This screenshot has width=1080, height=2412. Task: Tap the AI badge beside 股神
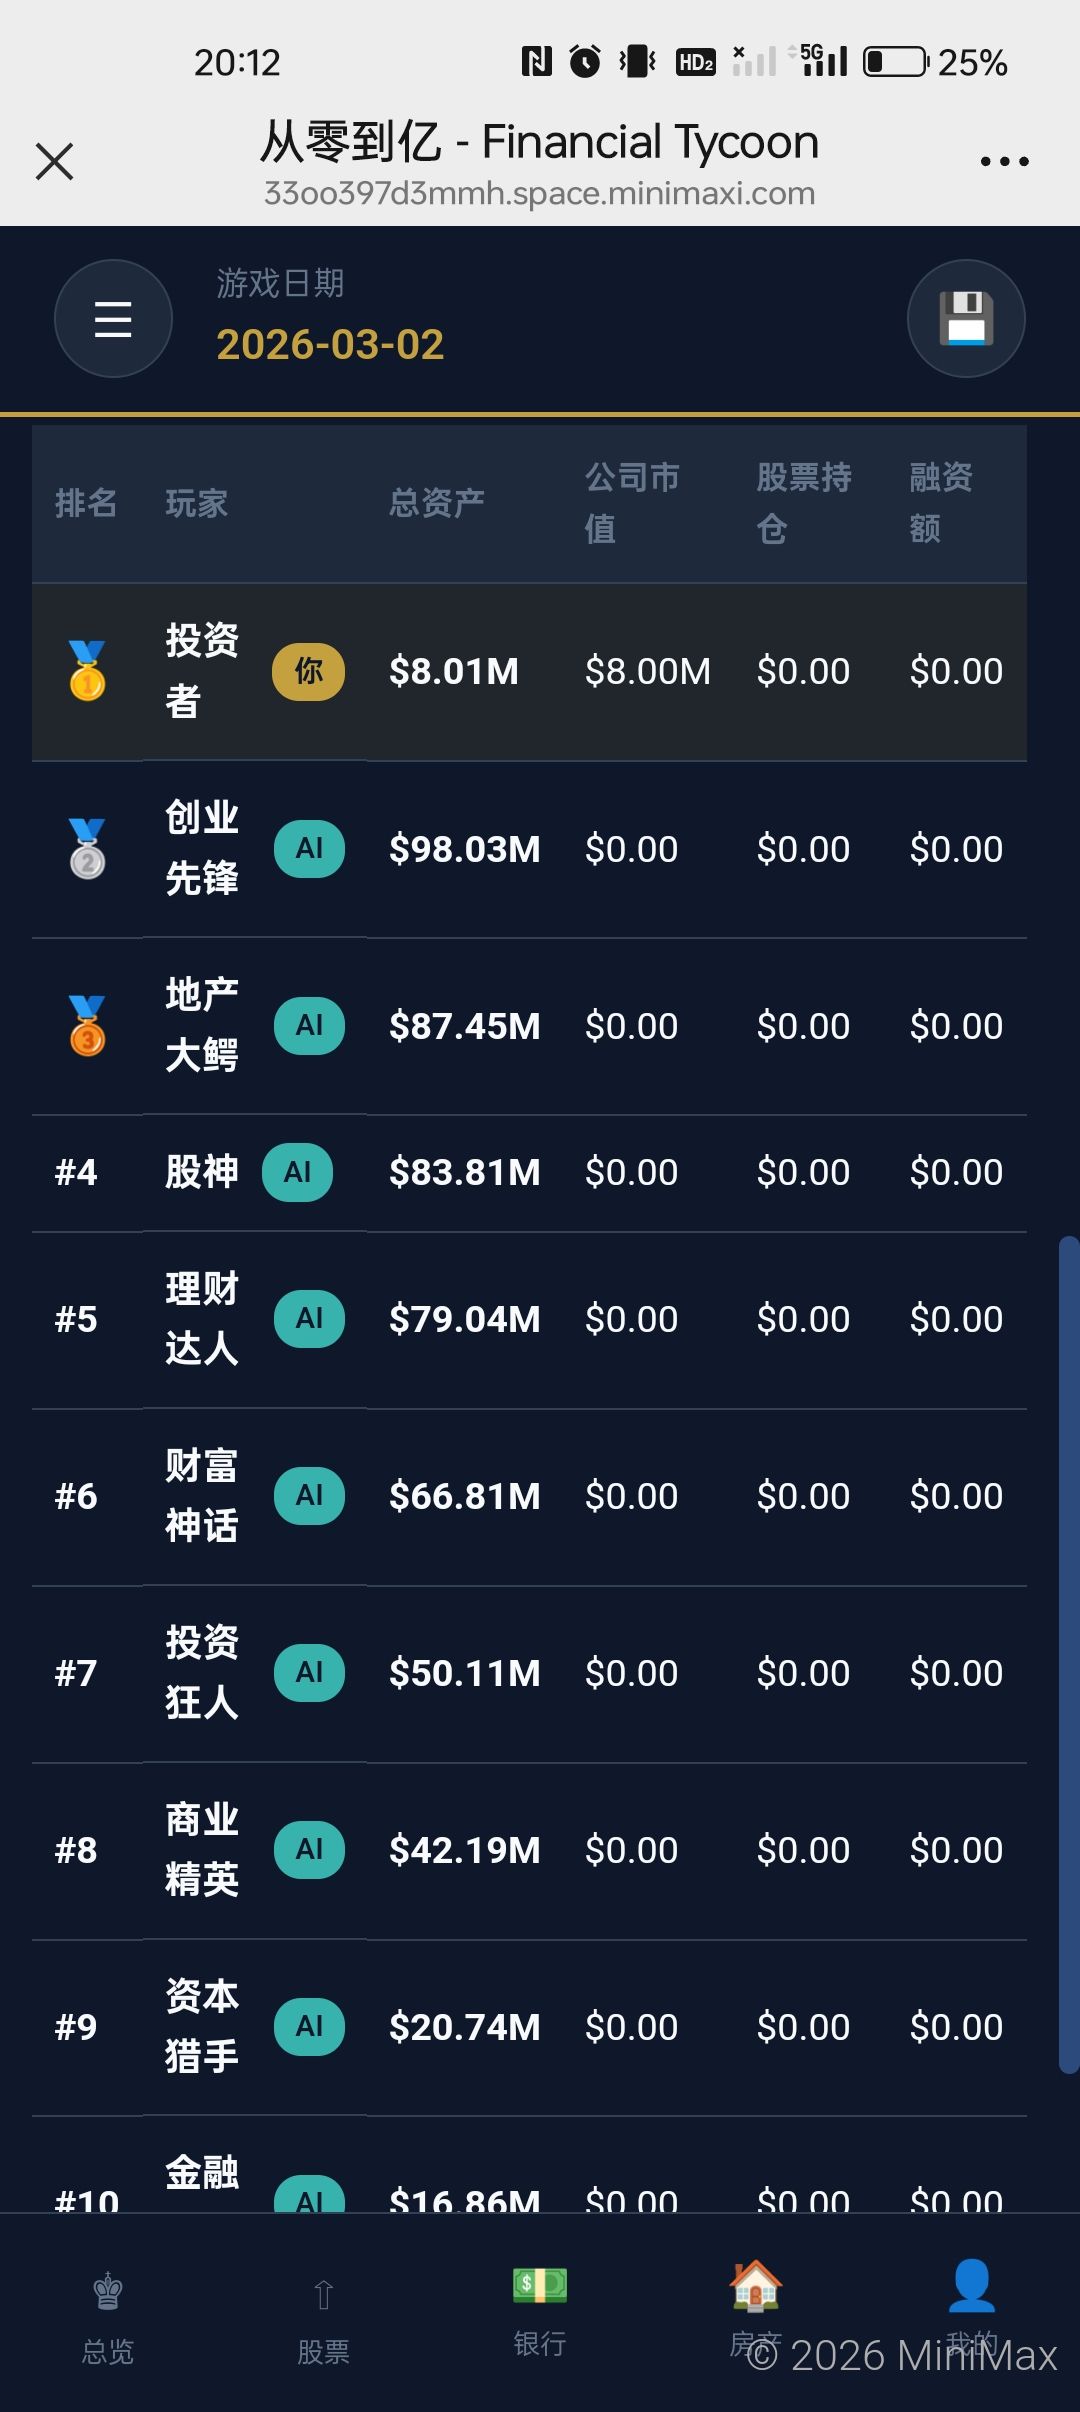[x=297, y=1172]
